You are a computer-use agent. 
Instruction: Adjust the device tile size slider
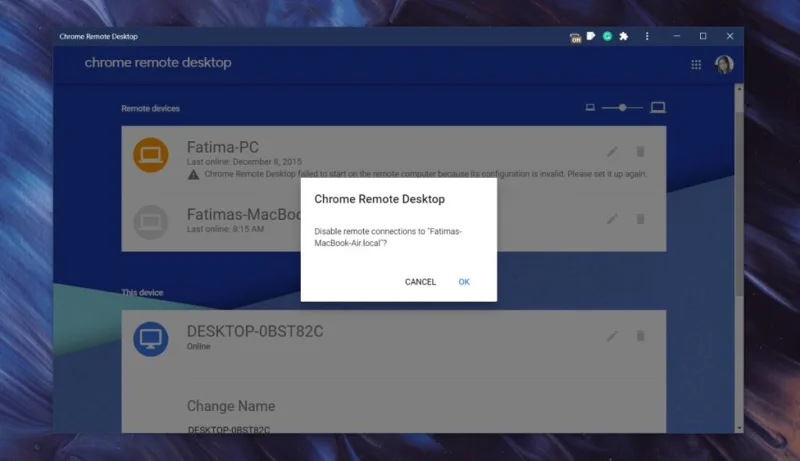(x=622, y=108)
